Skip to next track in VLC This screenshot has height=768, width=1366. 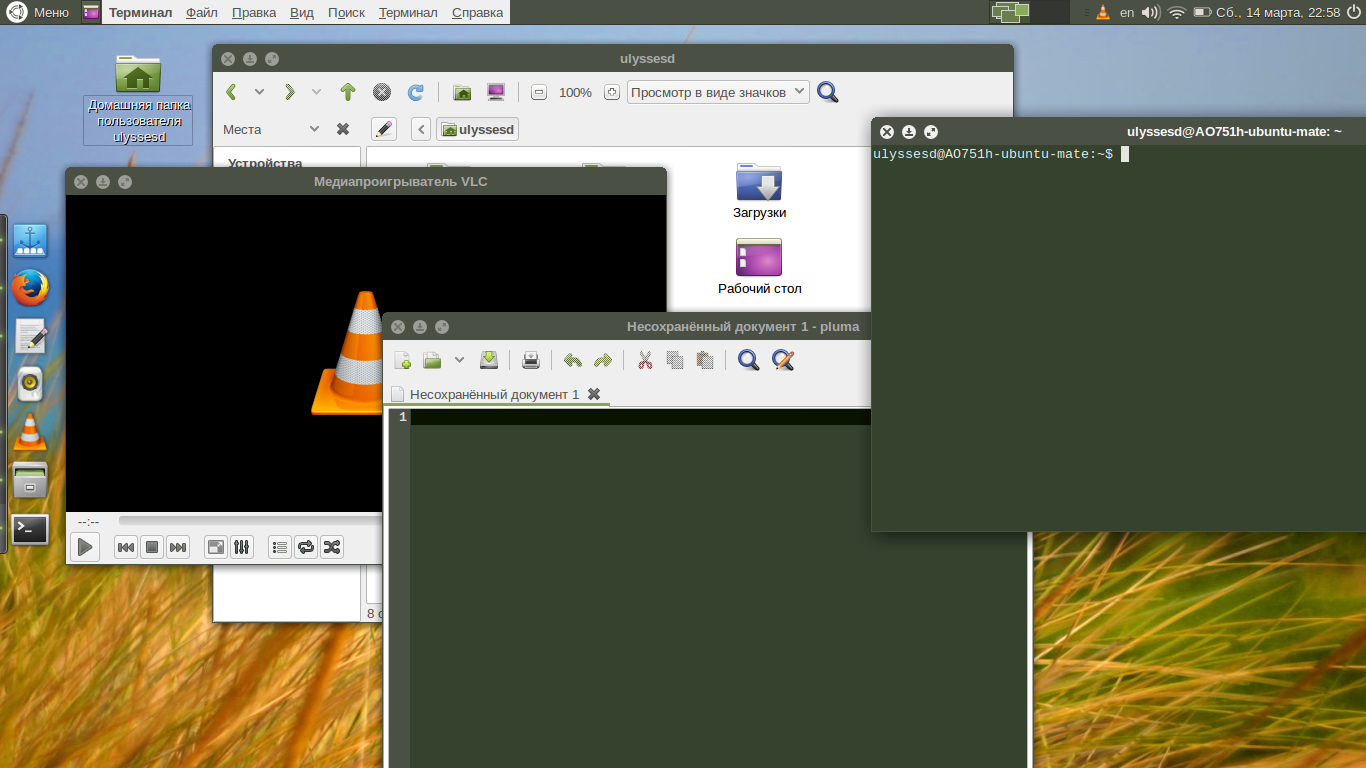pos(178,547)
